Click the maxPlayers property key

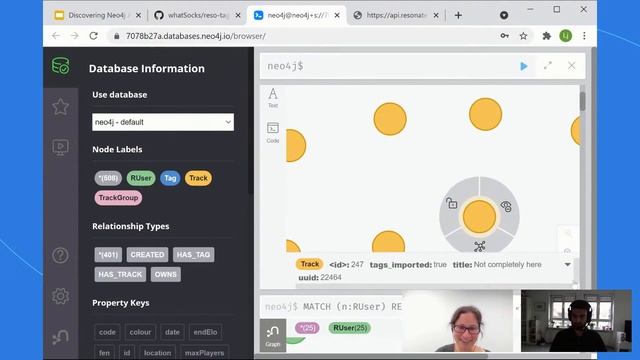(204, 353)
